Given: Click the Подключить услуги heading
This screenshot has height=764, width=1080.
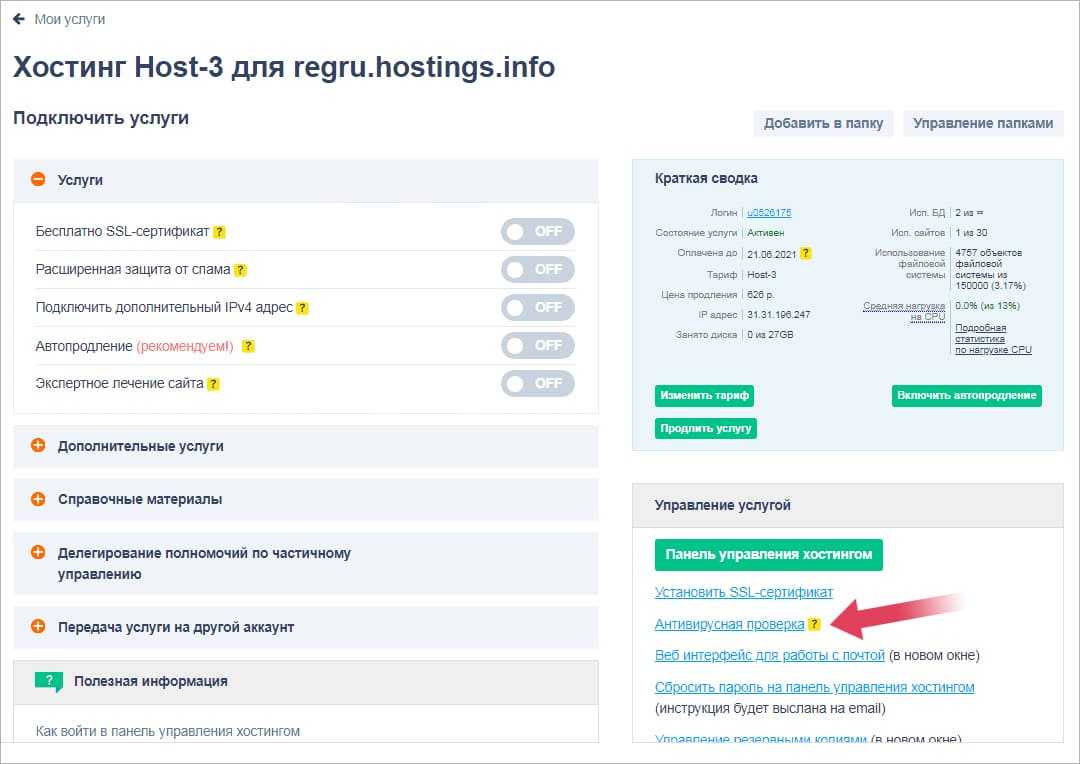Looking at the screenshot, I should [x=101, y=118].
